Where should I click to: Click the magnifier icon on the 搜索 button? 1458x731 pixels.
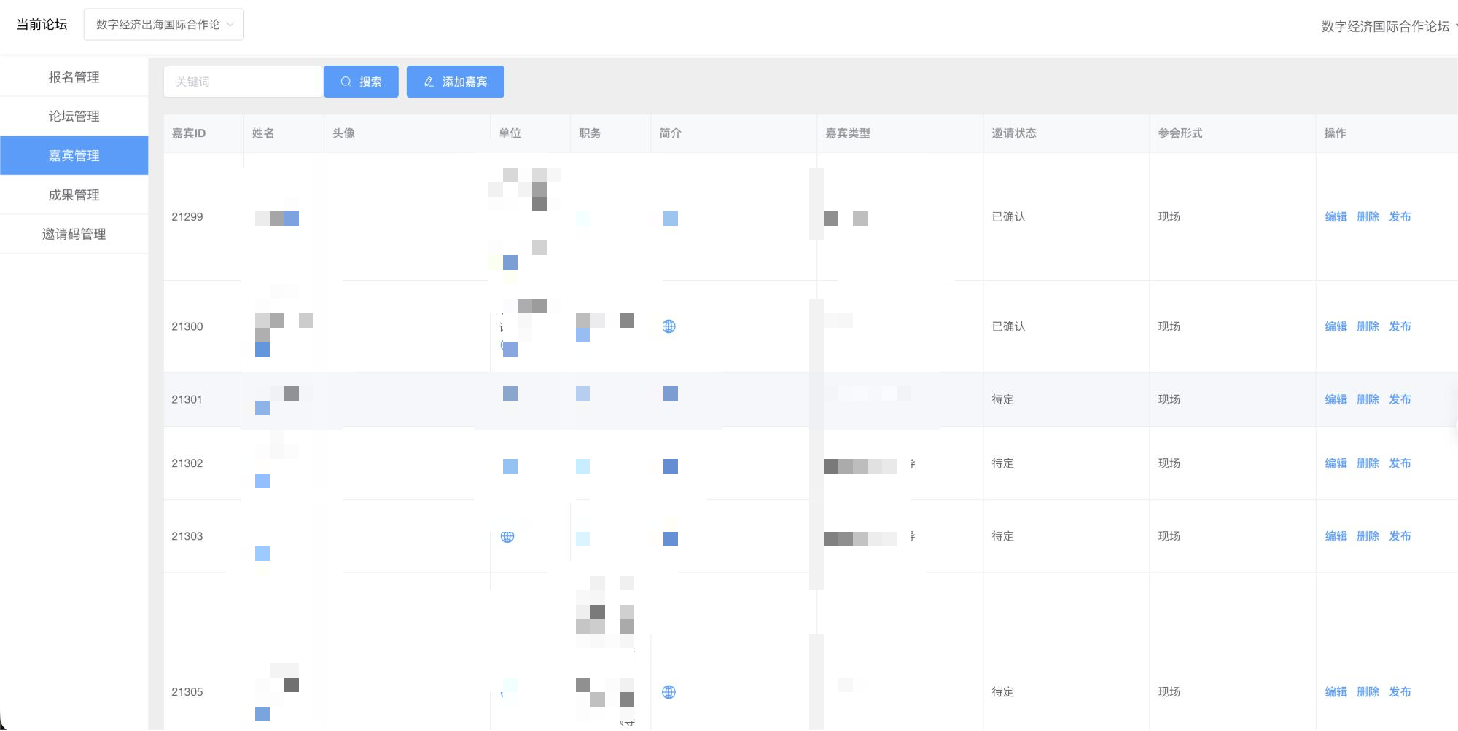pos(346,82)
